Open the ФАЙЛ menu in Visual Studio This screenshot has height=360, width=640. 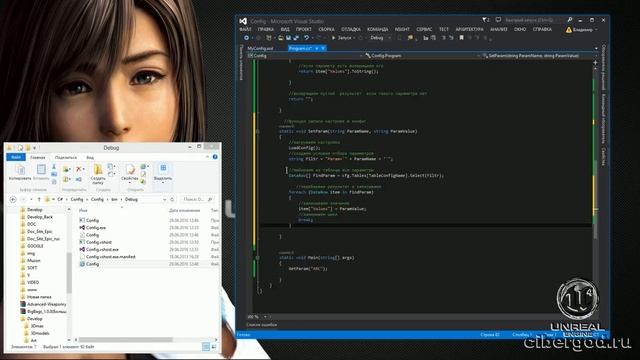tap(245, 29)
